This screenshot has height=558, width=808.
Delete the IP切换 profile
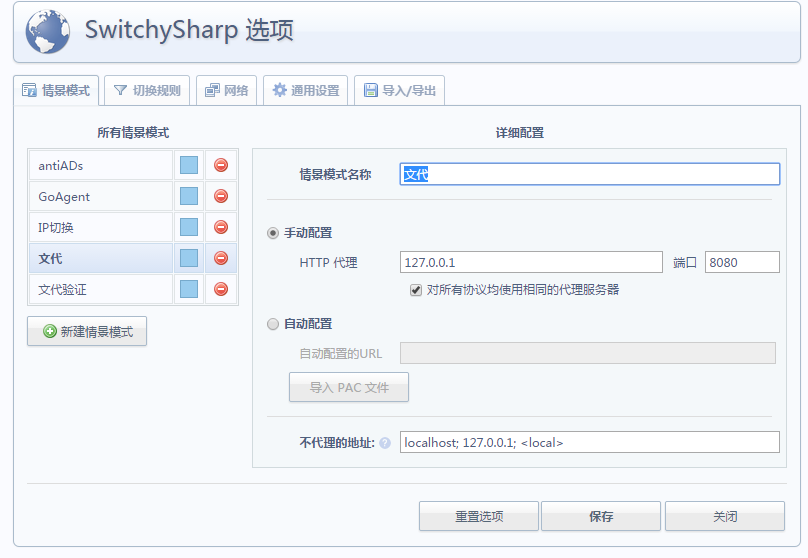221,227
